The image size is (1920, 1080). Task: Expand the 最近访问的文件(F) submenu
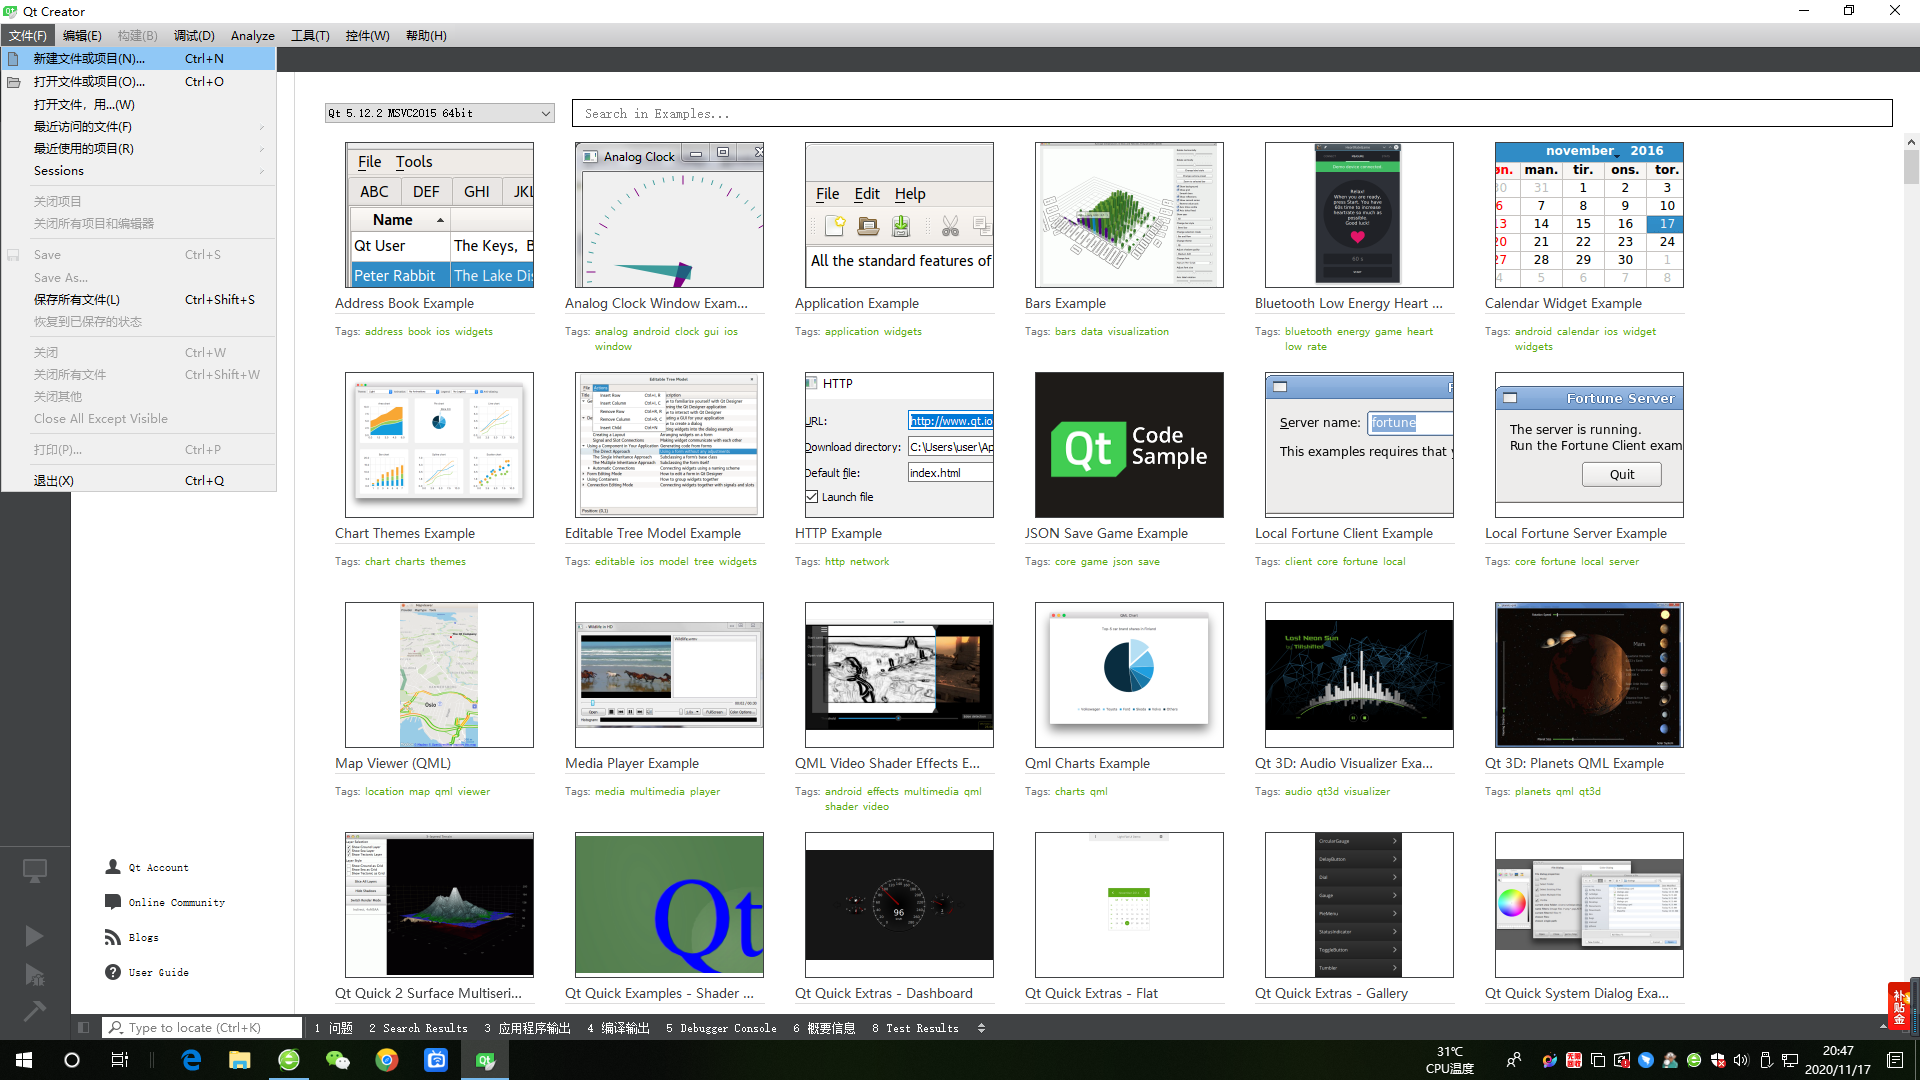[x=139, y=127]
